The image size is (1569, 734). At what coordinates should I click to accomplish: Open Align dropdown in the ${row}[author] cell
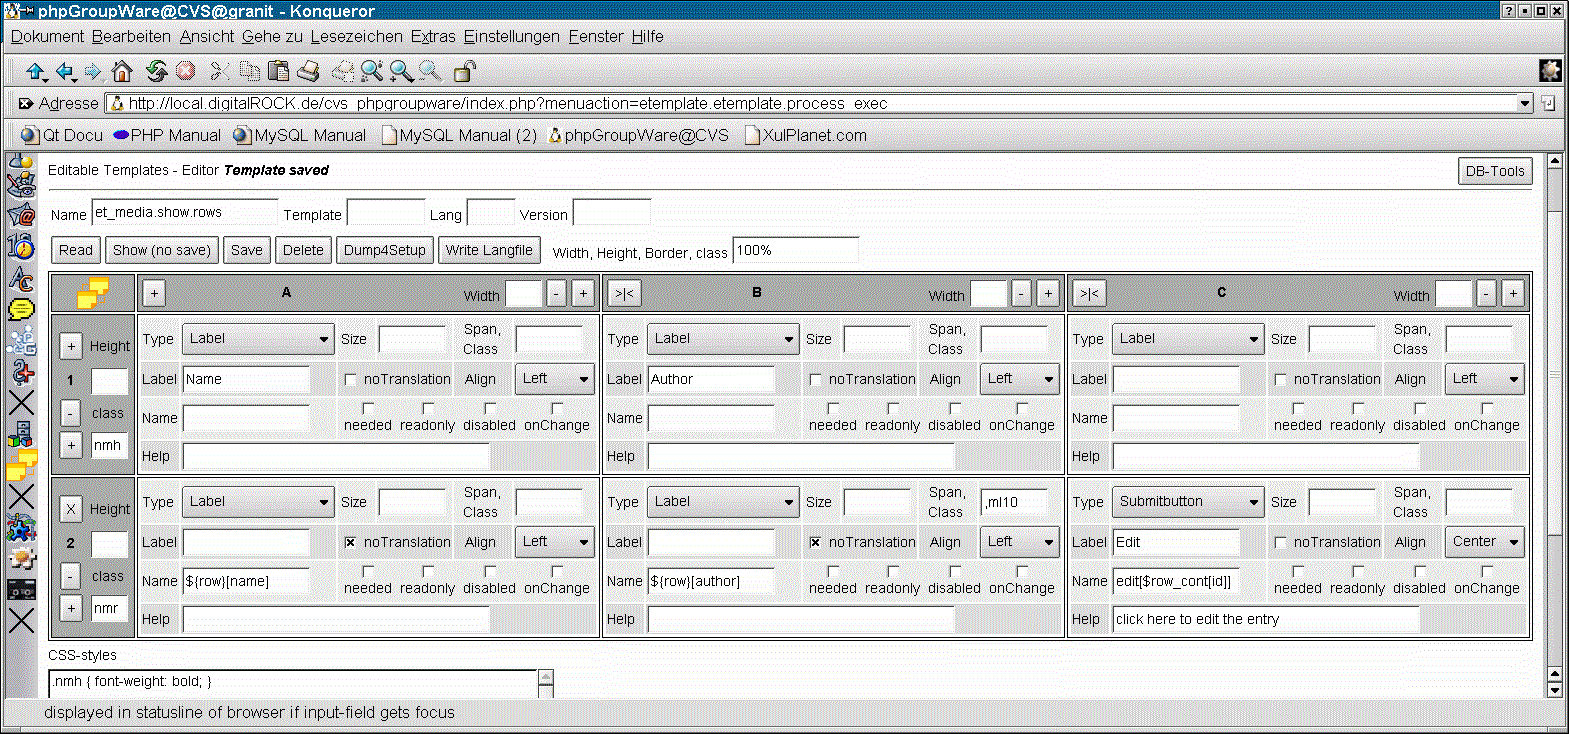coord(1019,542)
